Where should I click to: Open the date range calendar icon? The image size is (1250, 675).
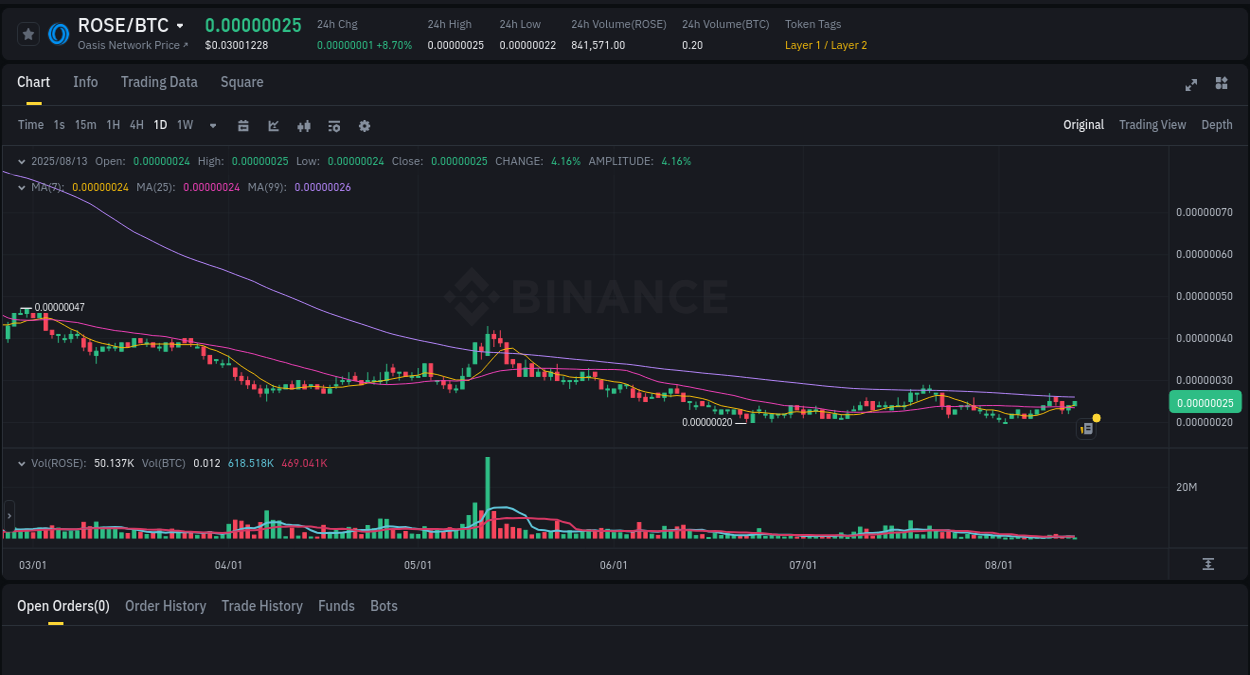click(x=243, y=125)
